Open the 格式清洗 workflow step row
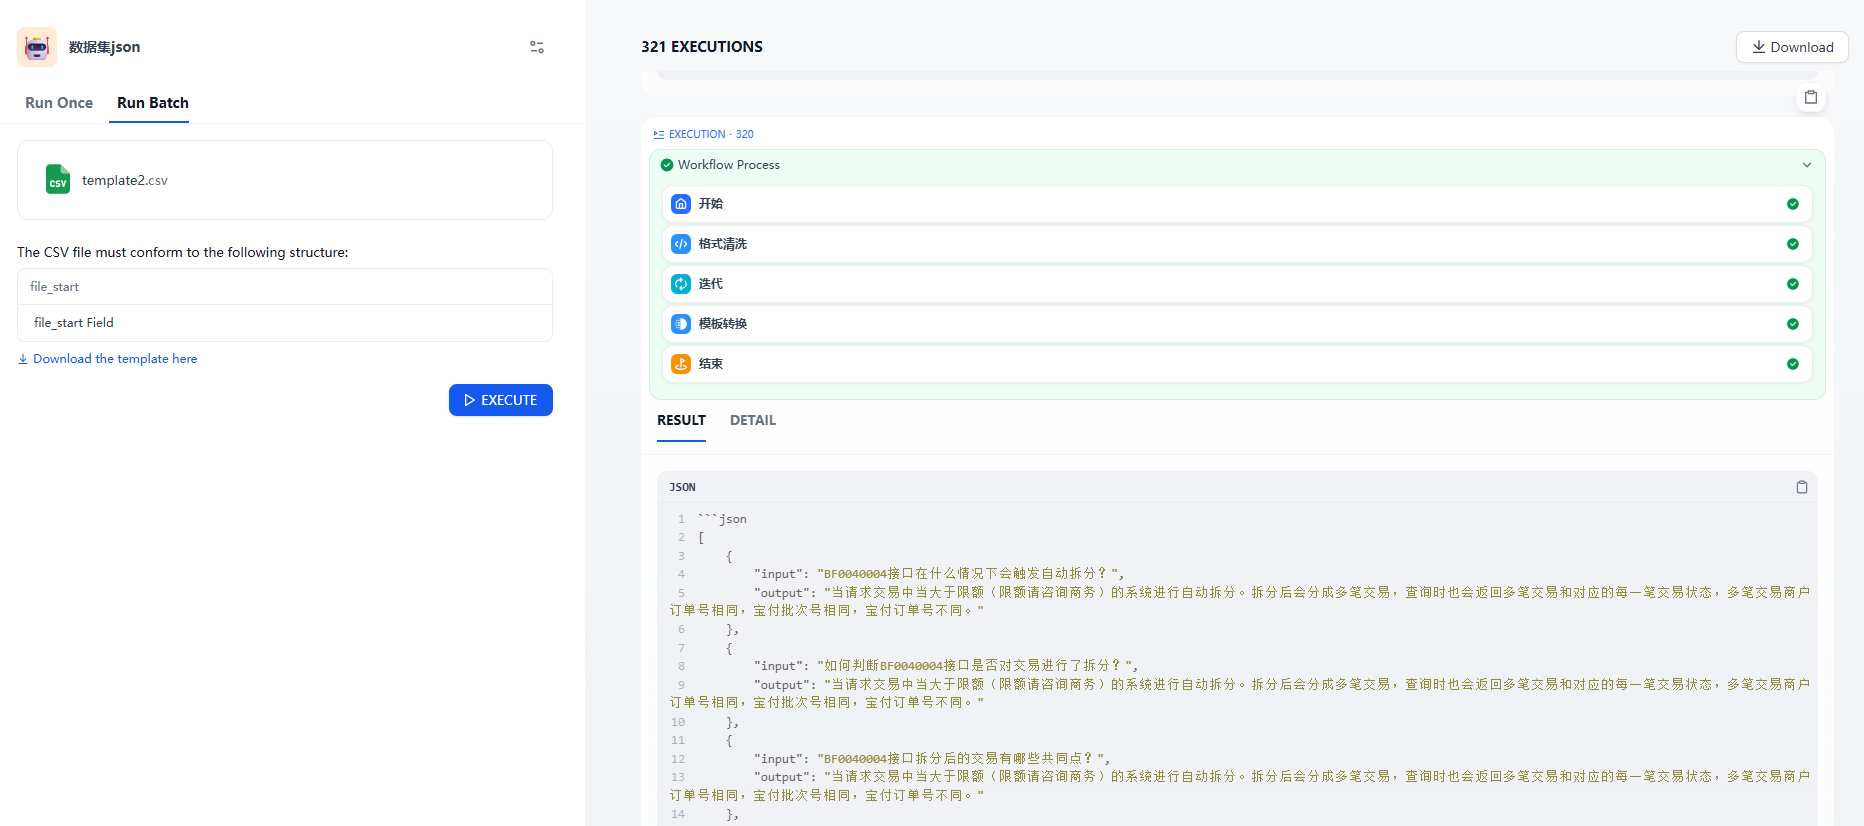 (1237, 244)
